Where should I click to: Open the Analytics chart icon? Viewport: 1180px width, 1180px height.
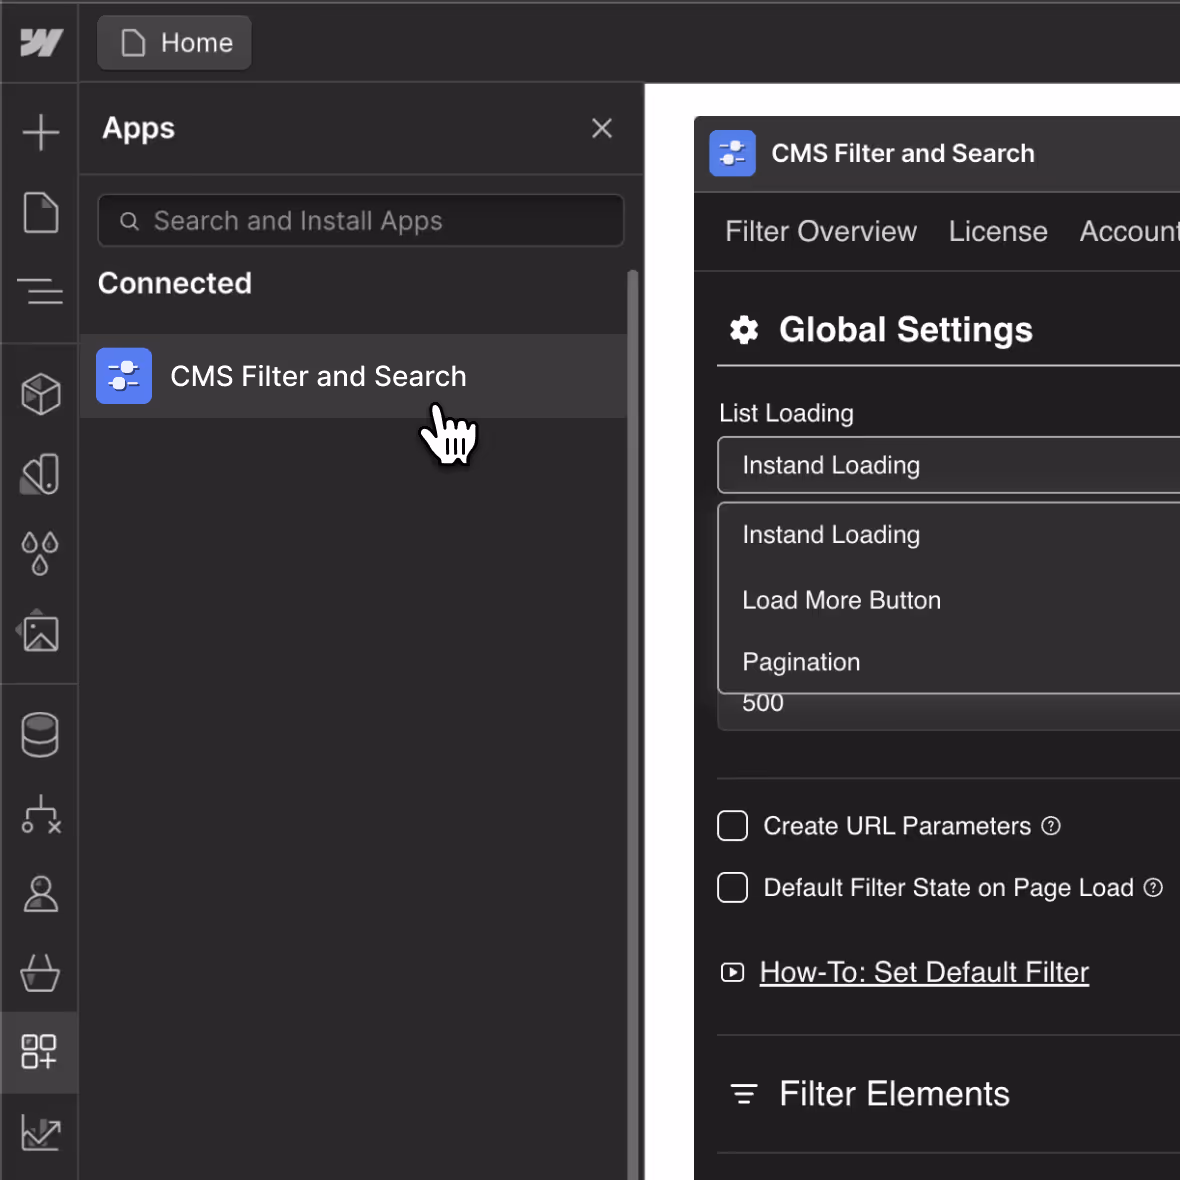41,1132
